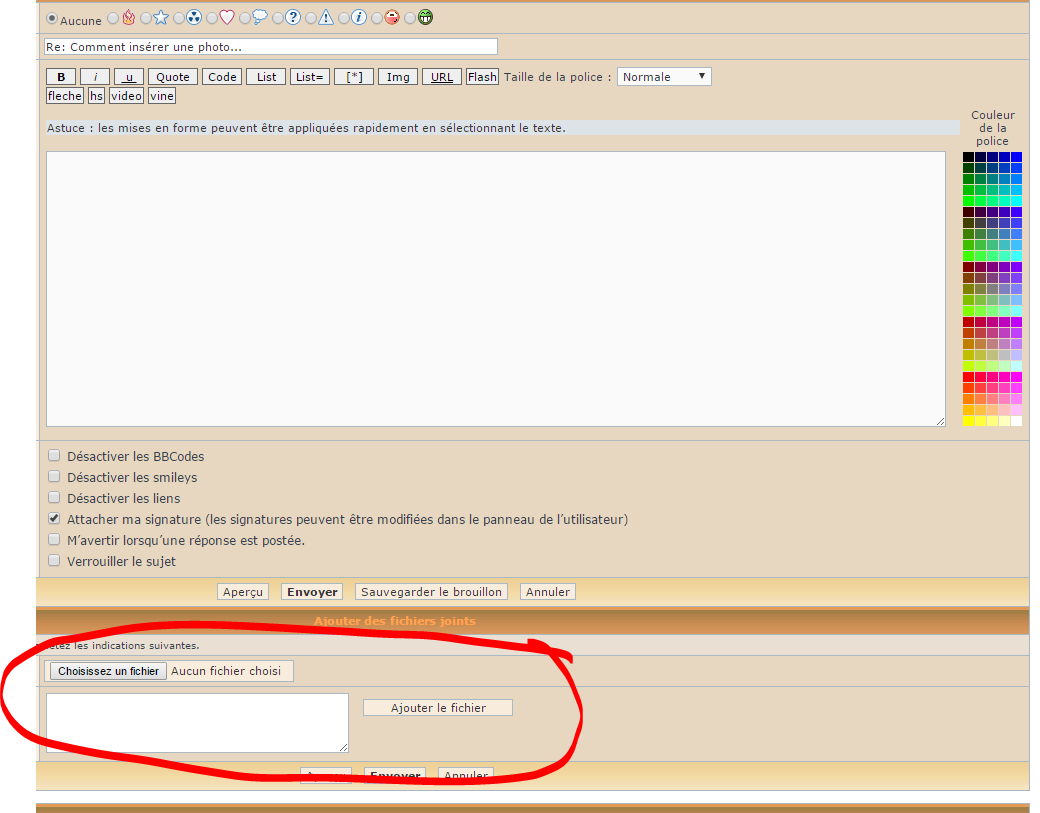Select the question mark topic icon

[x=293, y=17]
